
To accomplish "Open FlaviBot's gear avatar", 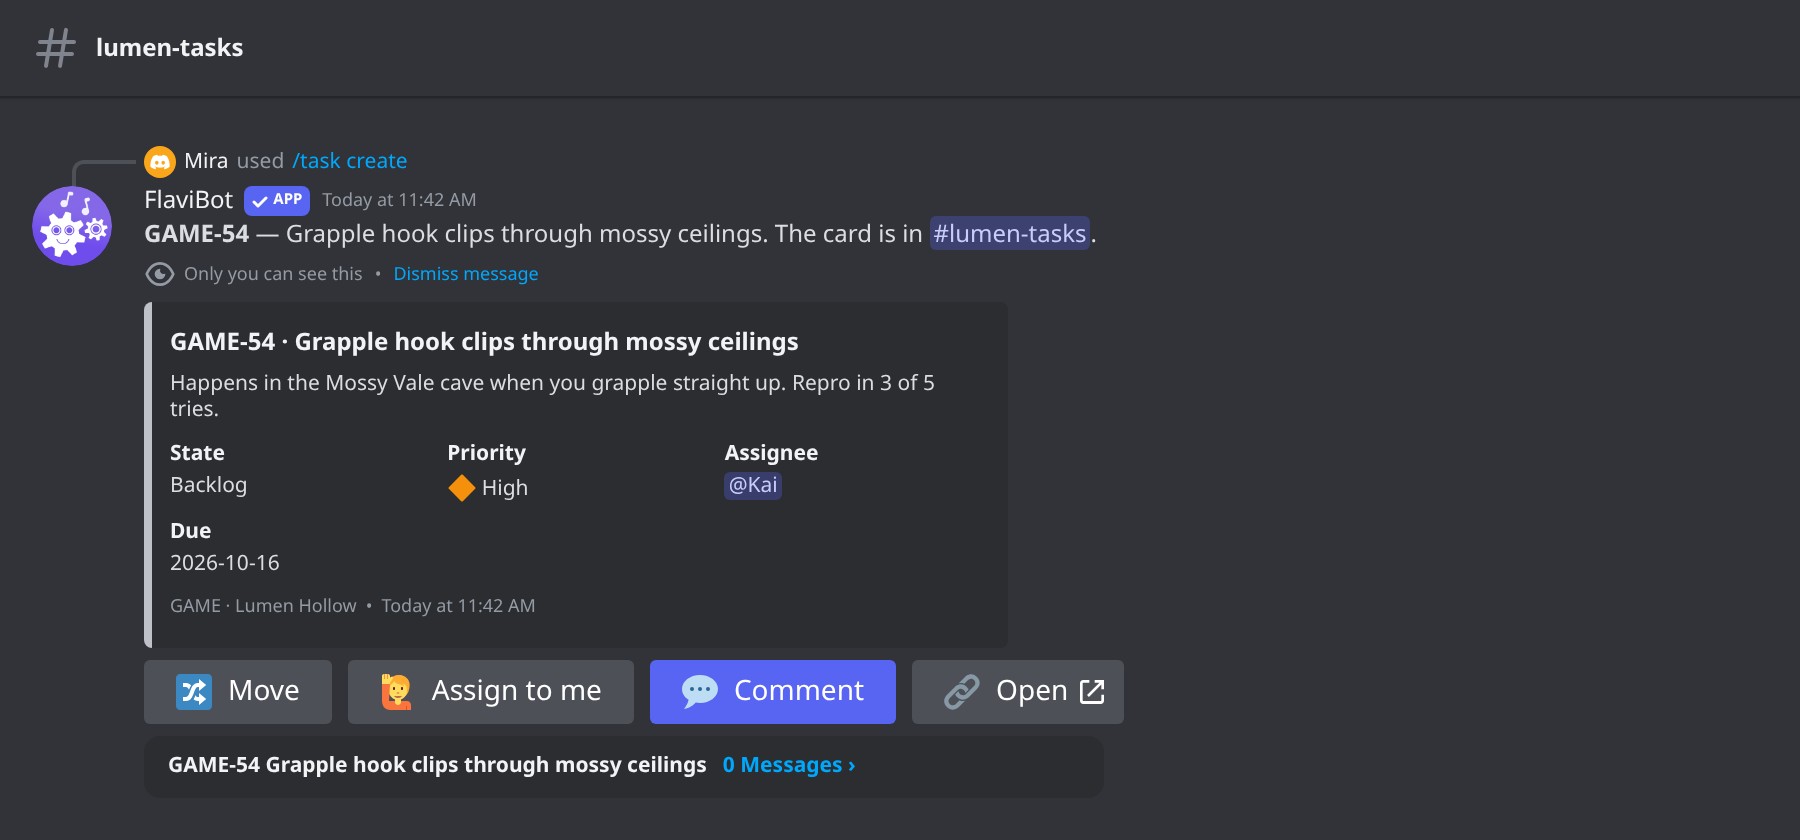I will 72,226.
